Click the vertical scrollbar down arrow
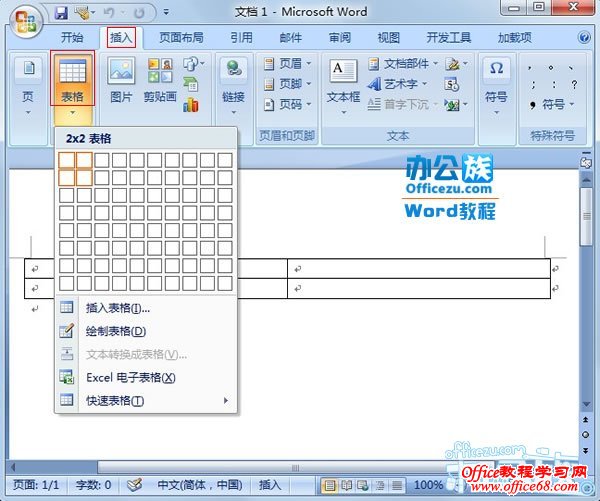 point(586,404)
